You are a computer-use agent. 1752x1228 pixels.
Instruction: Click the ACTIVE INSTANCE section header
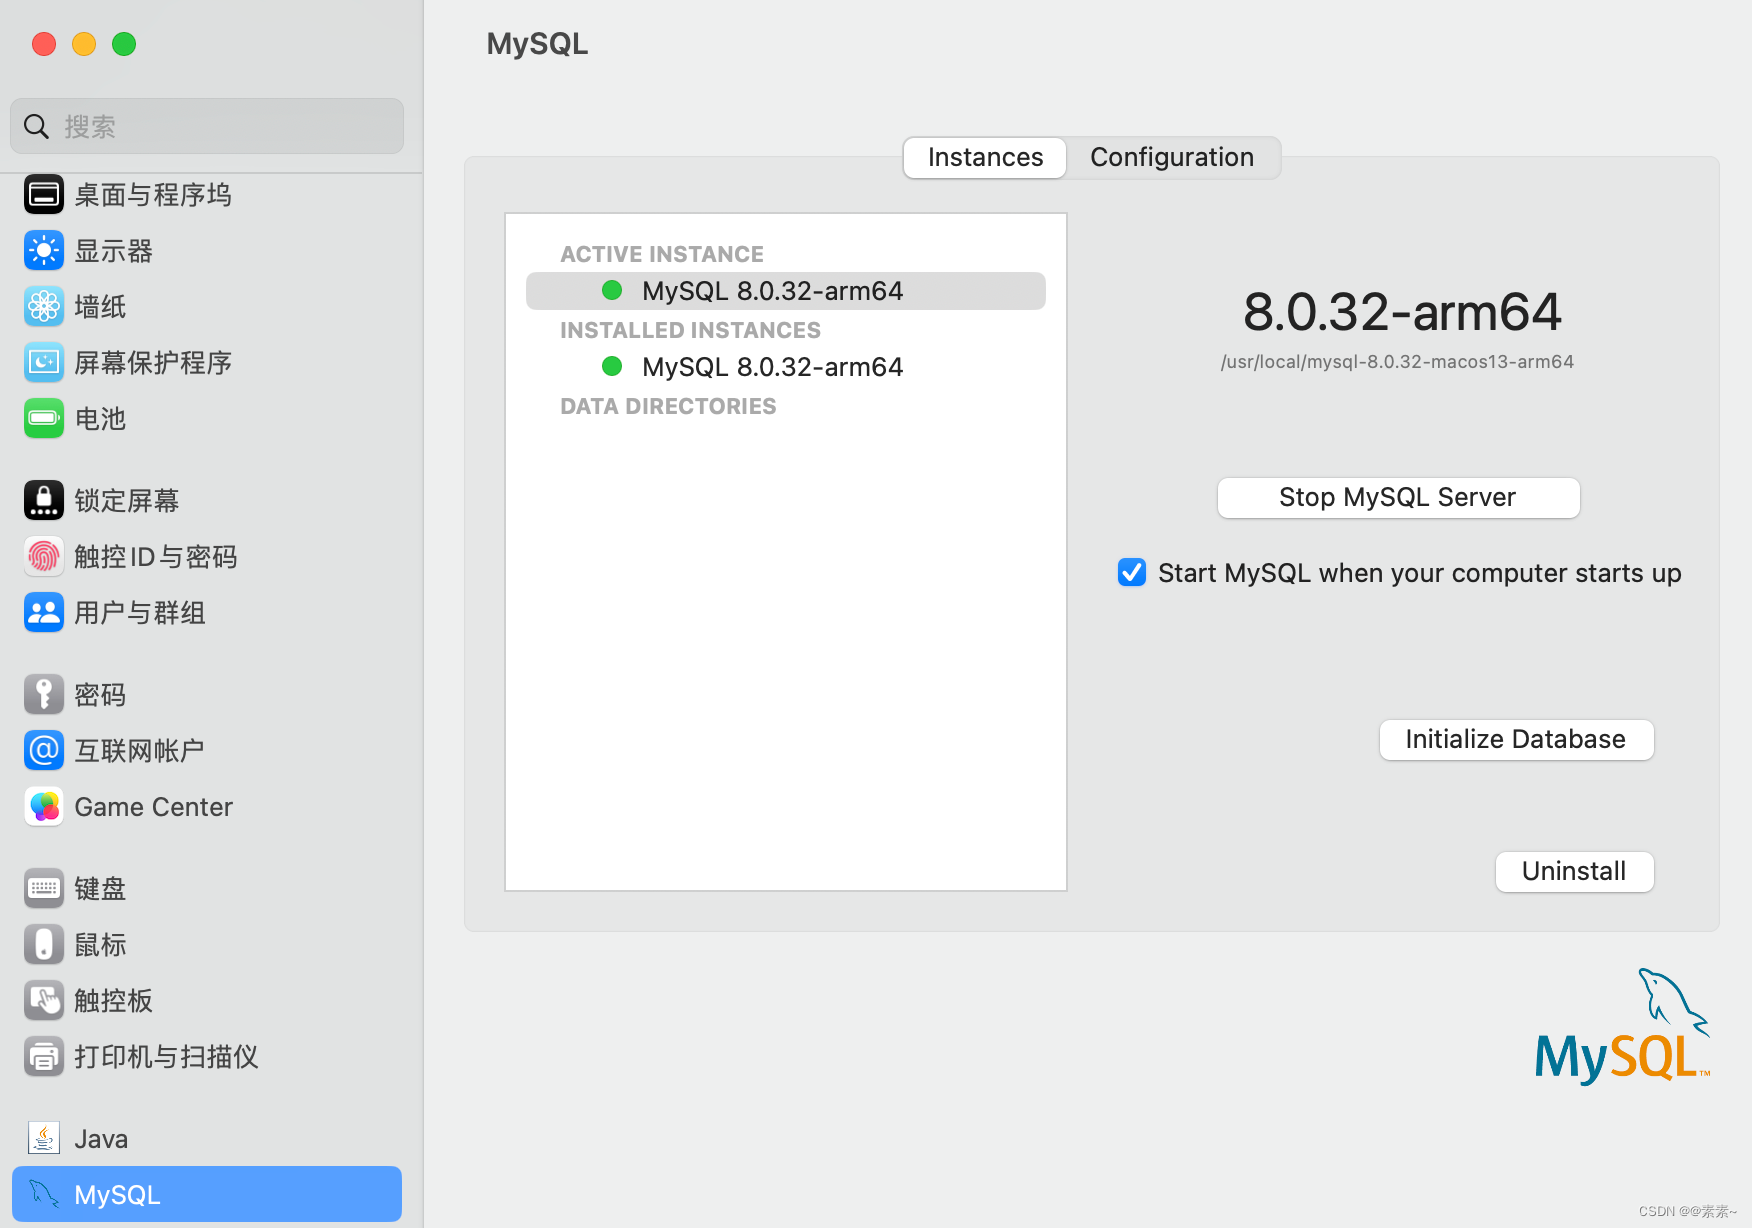coord(662,254)
